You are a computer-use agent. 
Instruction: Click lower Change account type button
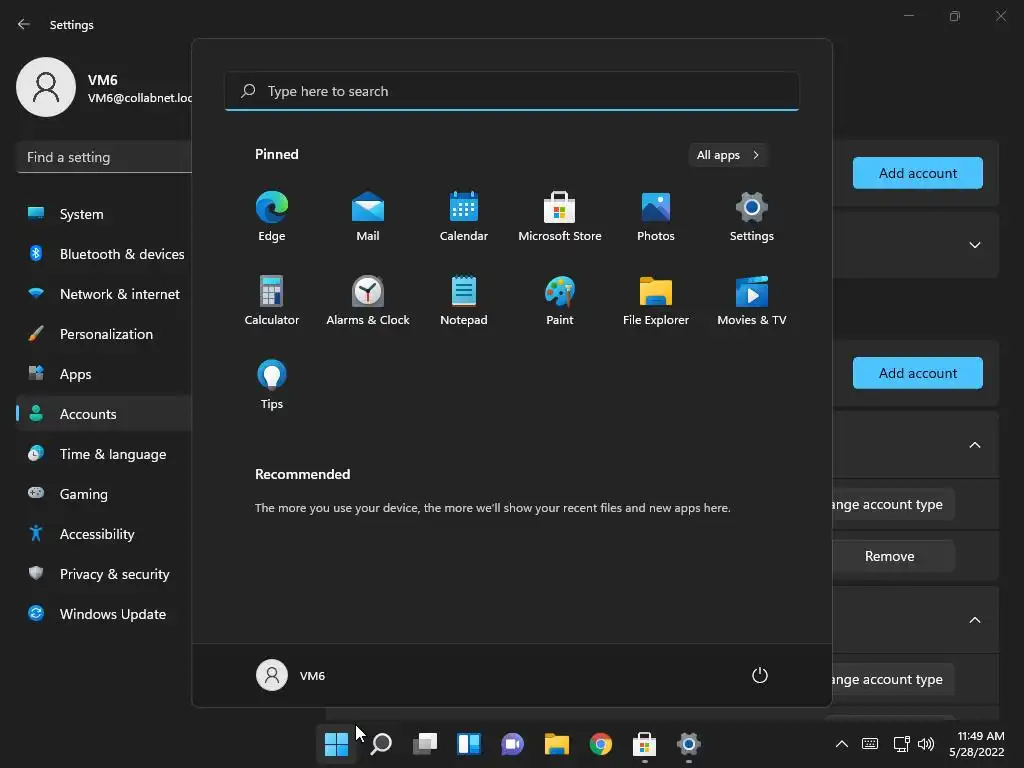pyautogui.click(x=892, y=679)
